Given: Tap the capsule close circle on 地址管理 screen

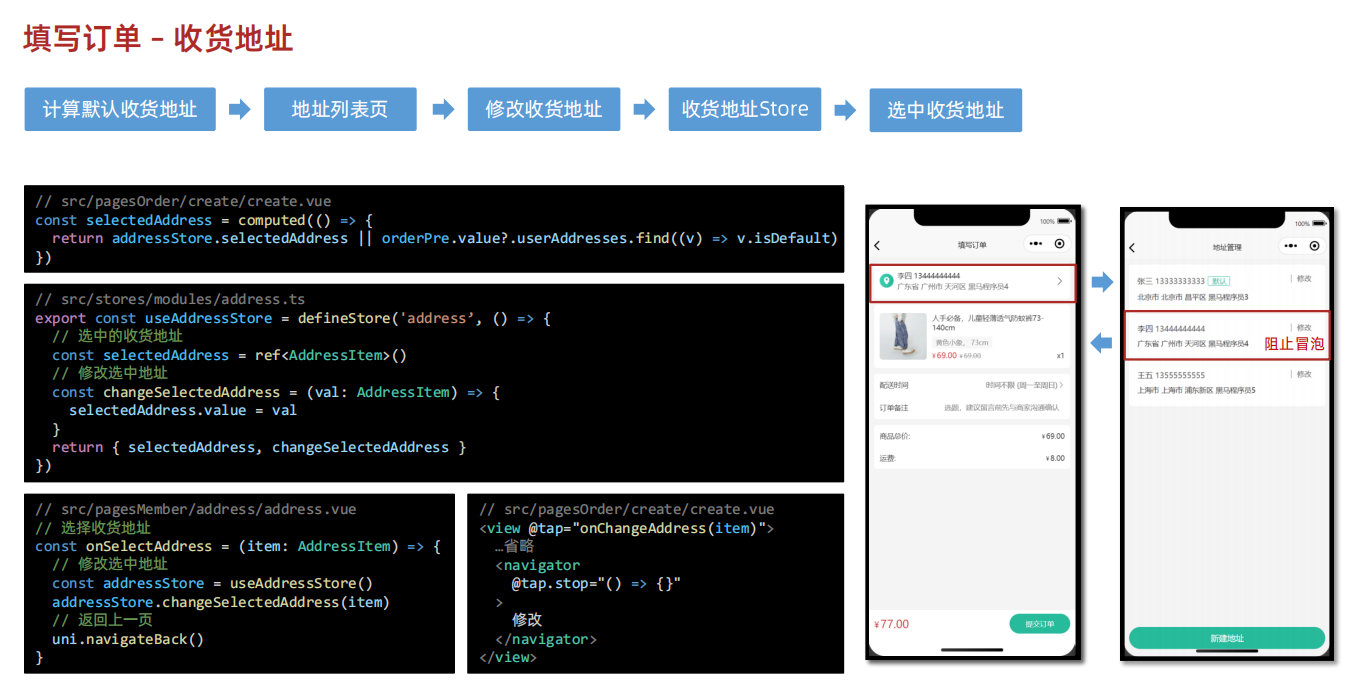Looking at the screenshot, I should [1314, 246].
